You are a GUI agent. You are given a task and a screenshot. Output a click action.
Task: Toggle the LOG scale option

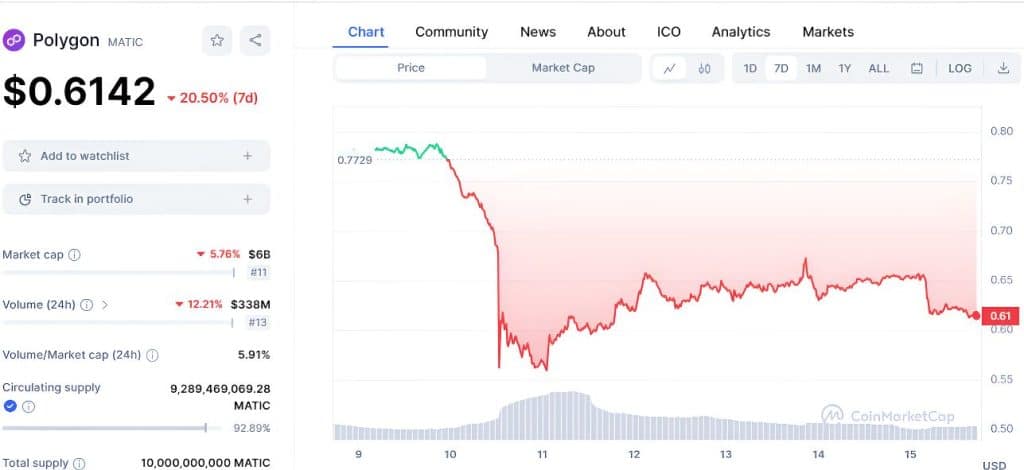pos(959,69)
